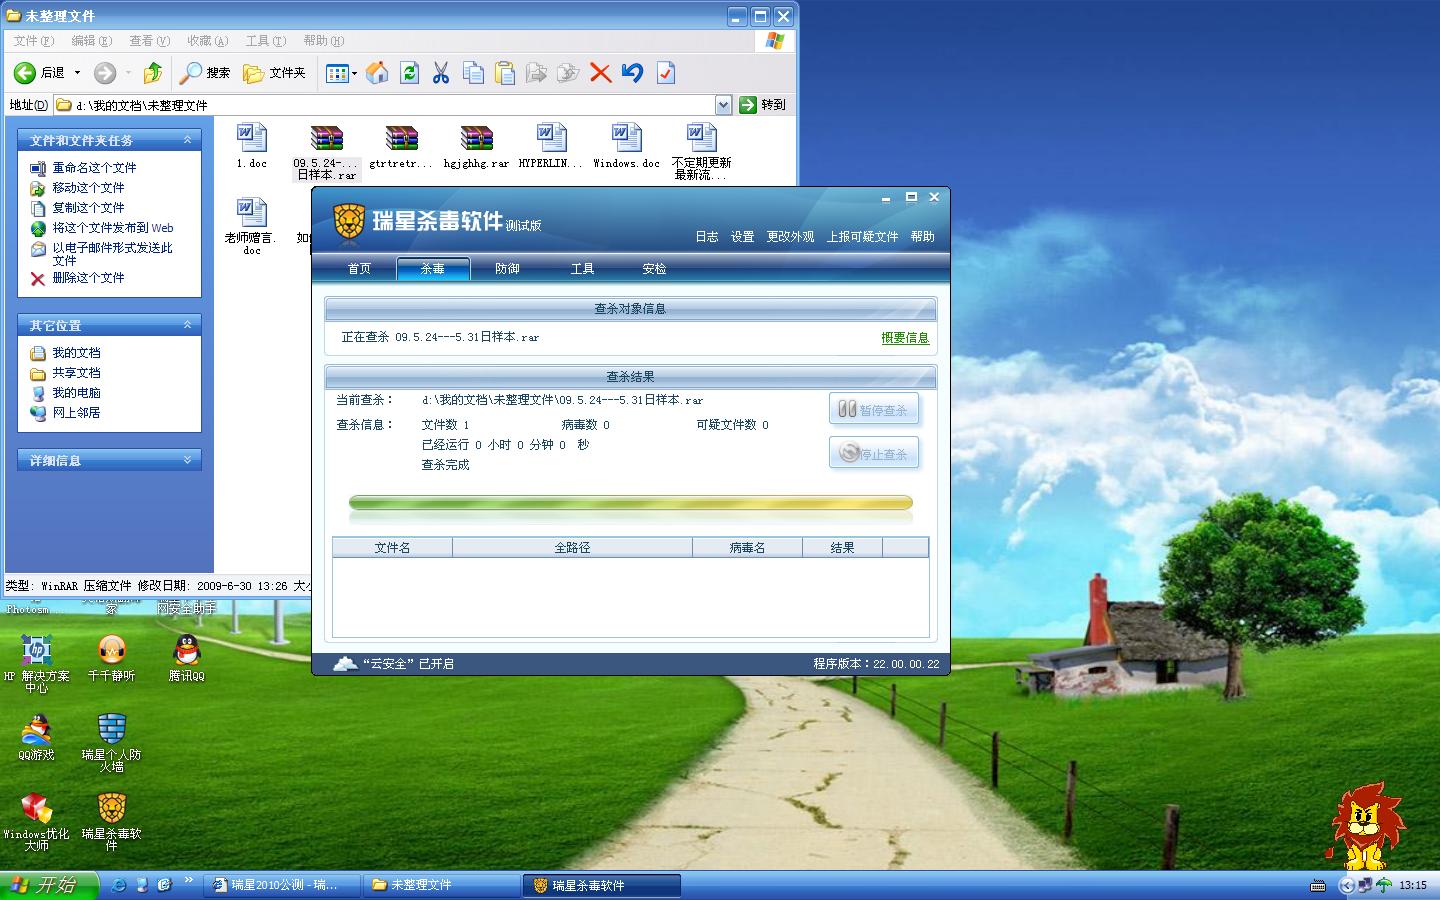Refresh the folder view in Explorer toolbar
Screen dimensions: 1440x900
pos(409,72)
